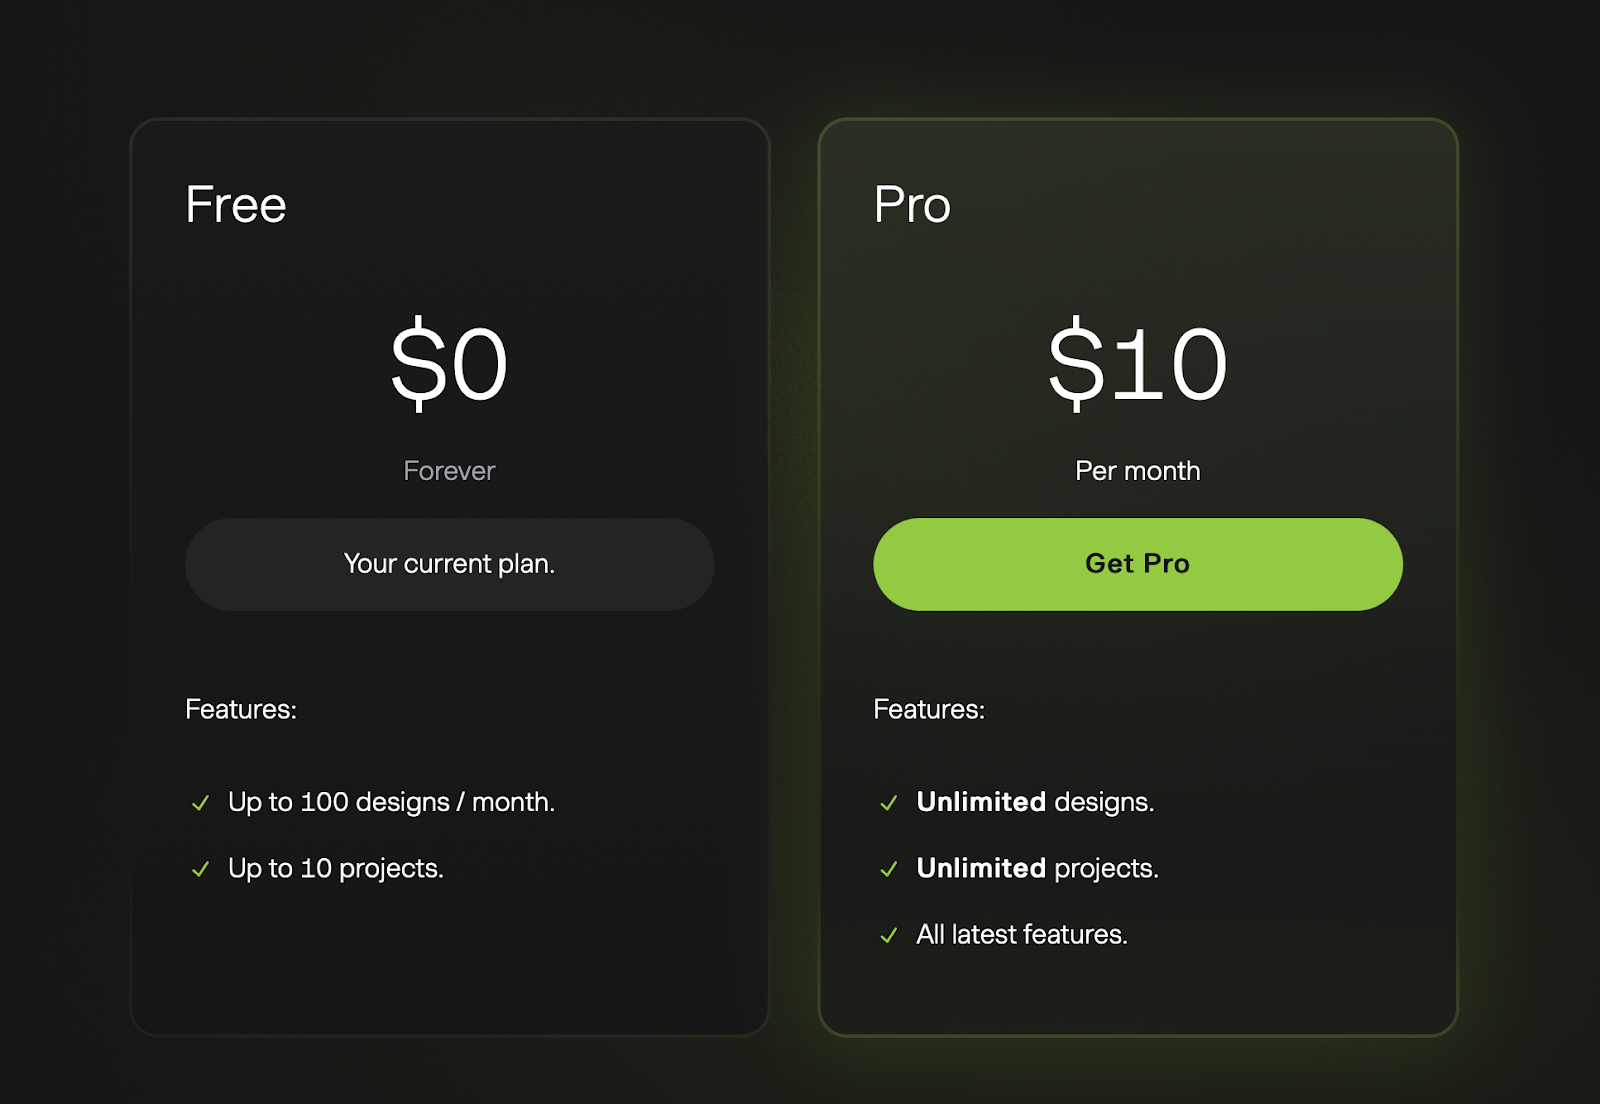Image resolution: width=1600 pixels, height=1104 pixels.
Task: Click checkmark next to Unlimited projects
Action: click(889, 869)
